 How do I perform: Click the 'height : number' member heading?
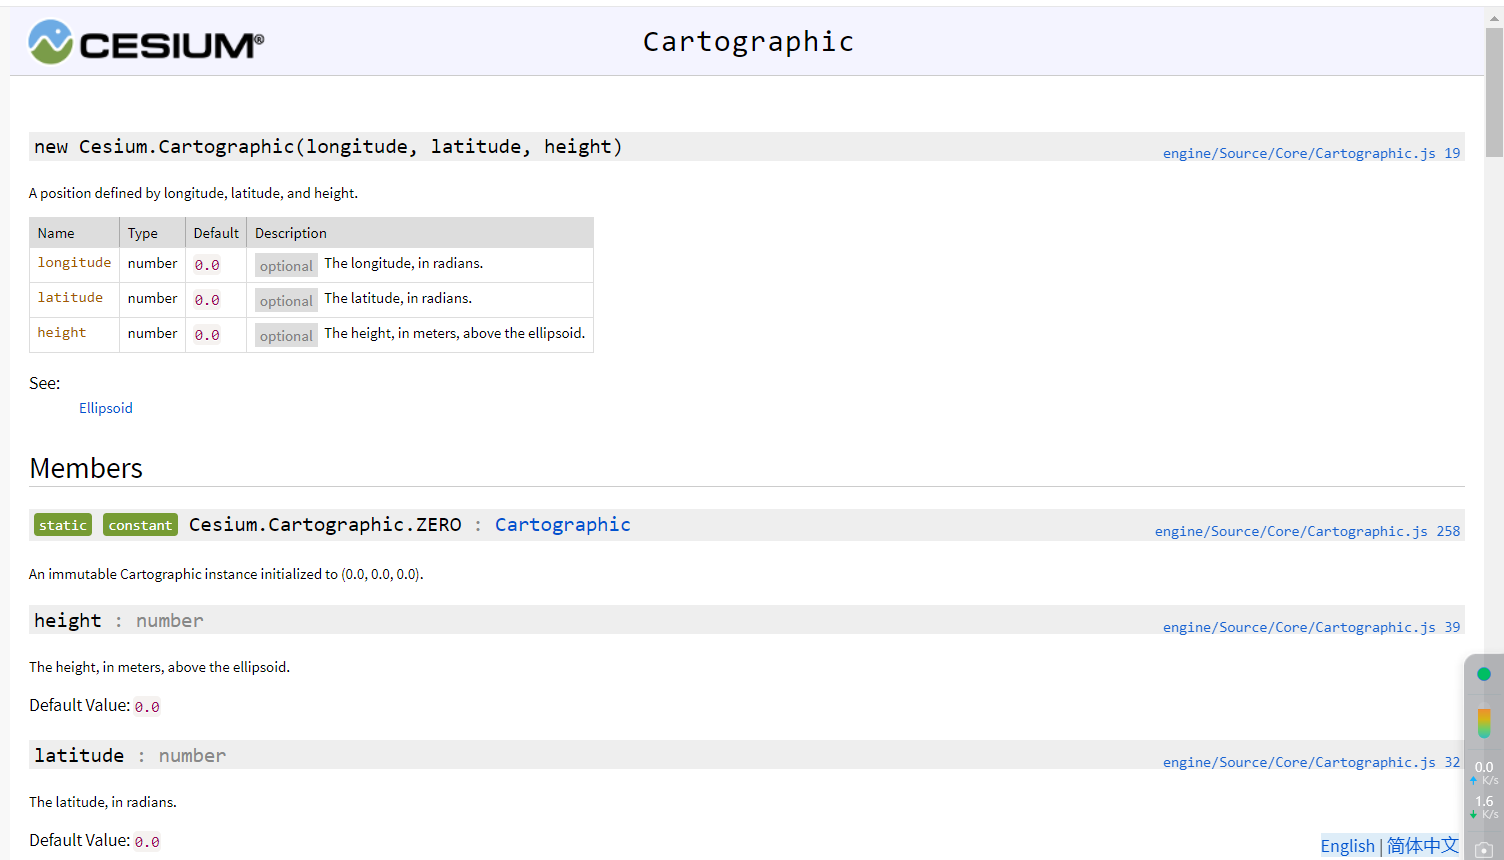coord(118,621)
